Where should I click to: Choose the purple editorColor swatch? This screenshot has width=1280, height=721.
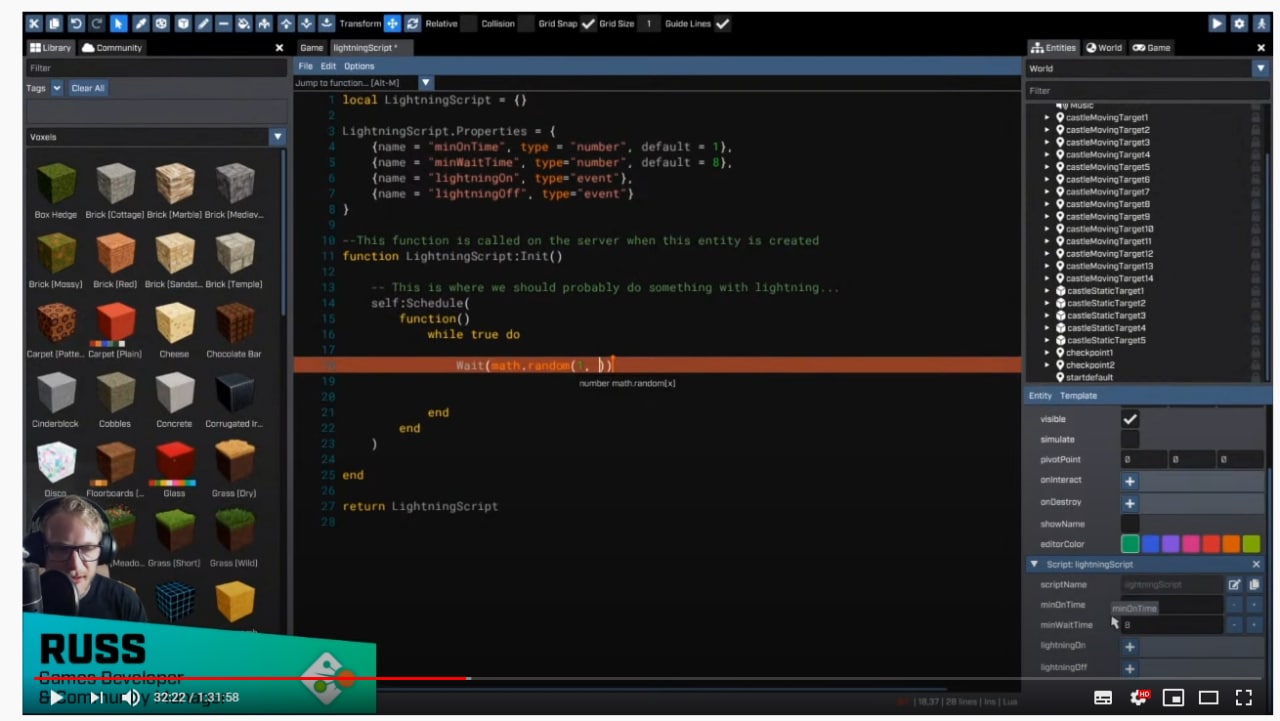tap(1171, 544)
